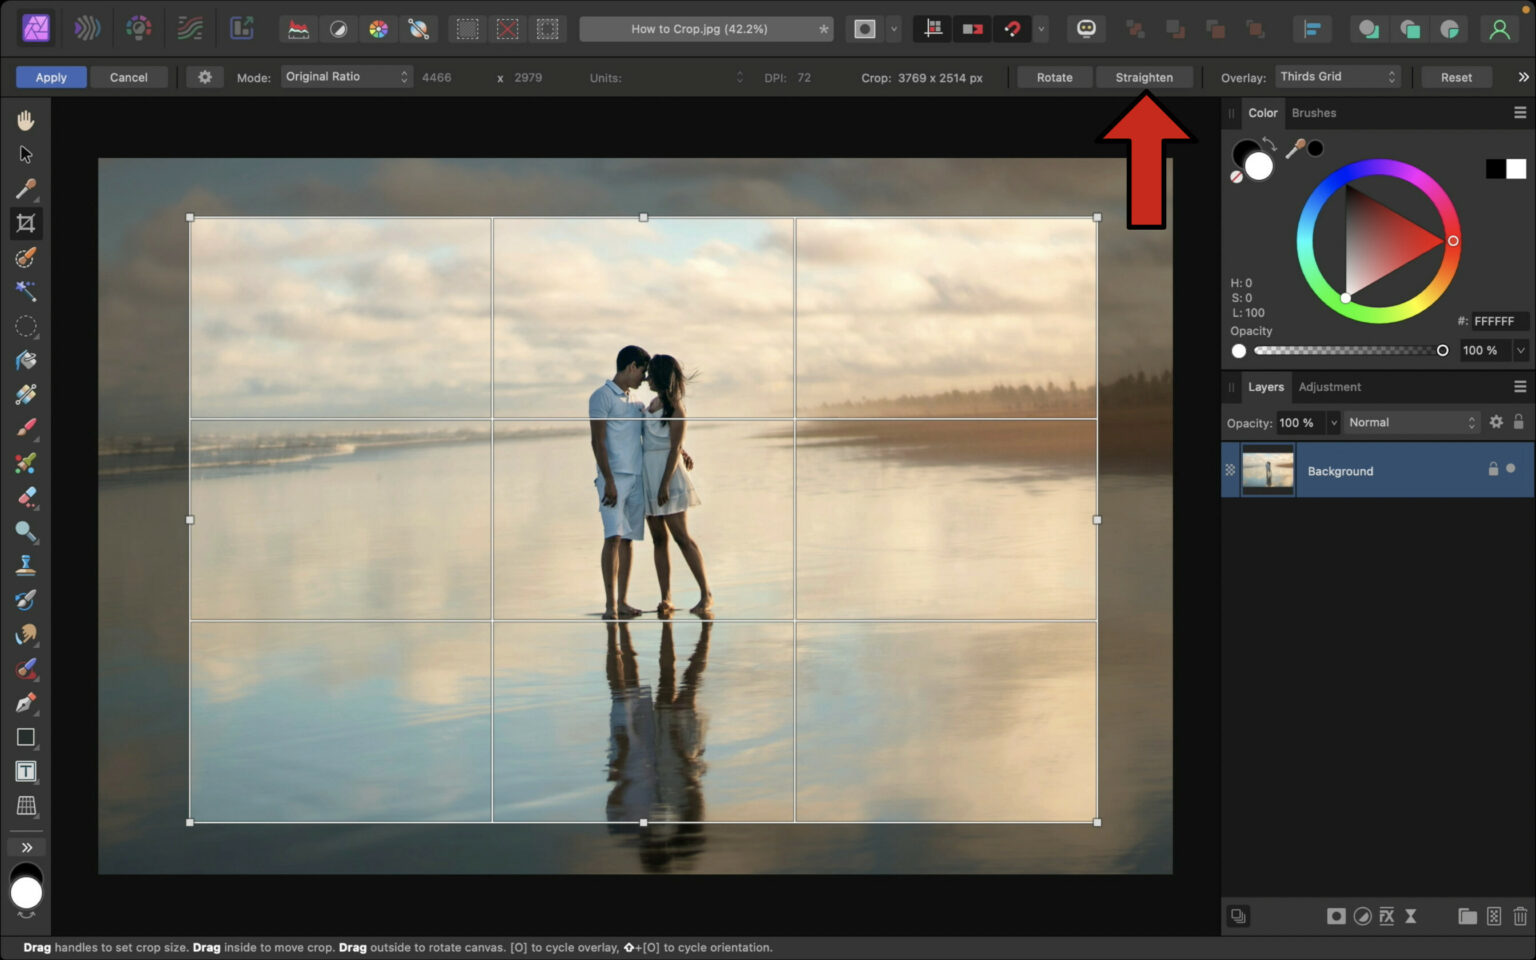Viewport: 1536px width, 960px height.
Task: Open the Quick Mask options dropdown arrow
Action: pyautogui.click(x=894, y=29)
